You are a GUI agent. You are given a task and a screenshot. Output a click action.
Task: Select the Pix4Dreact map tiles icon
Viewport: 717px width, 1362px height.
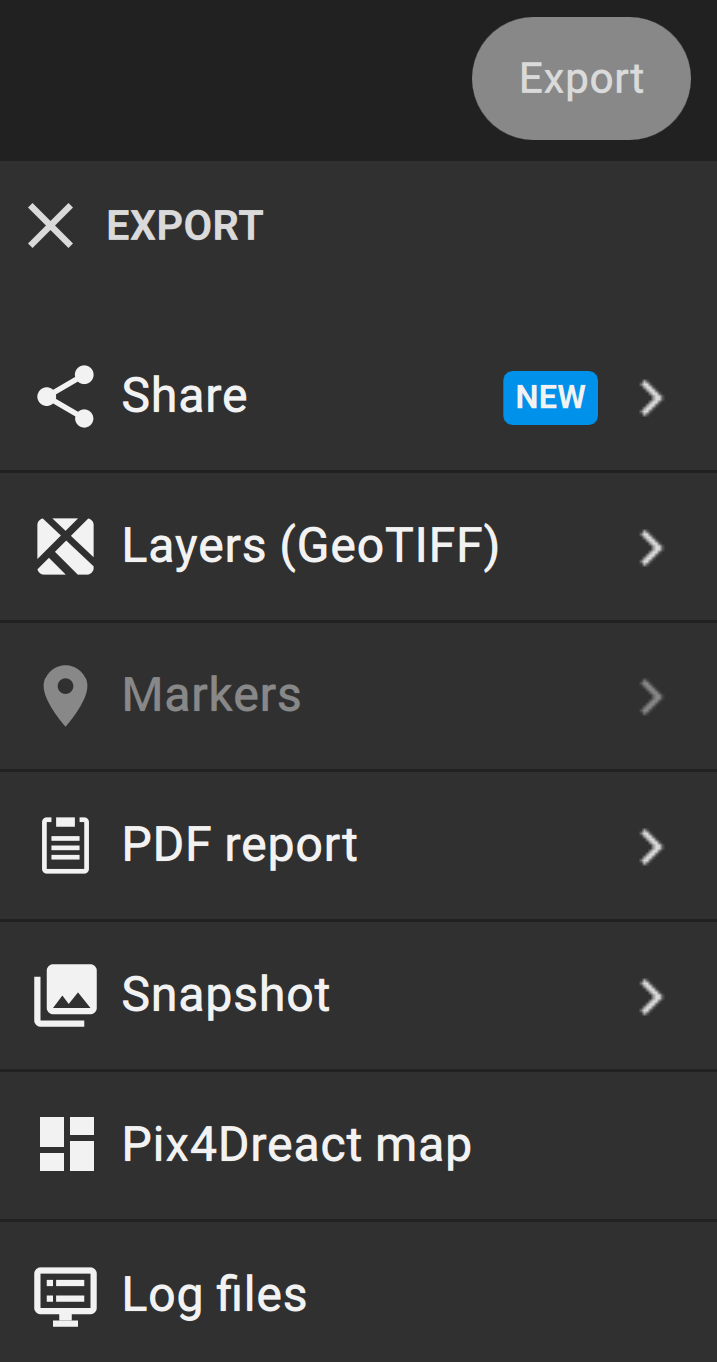[x=64, y=1144]
